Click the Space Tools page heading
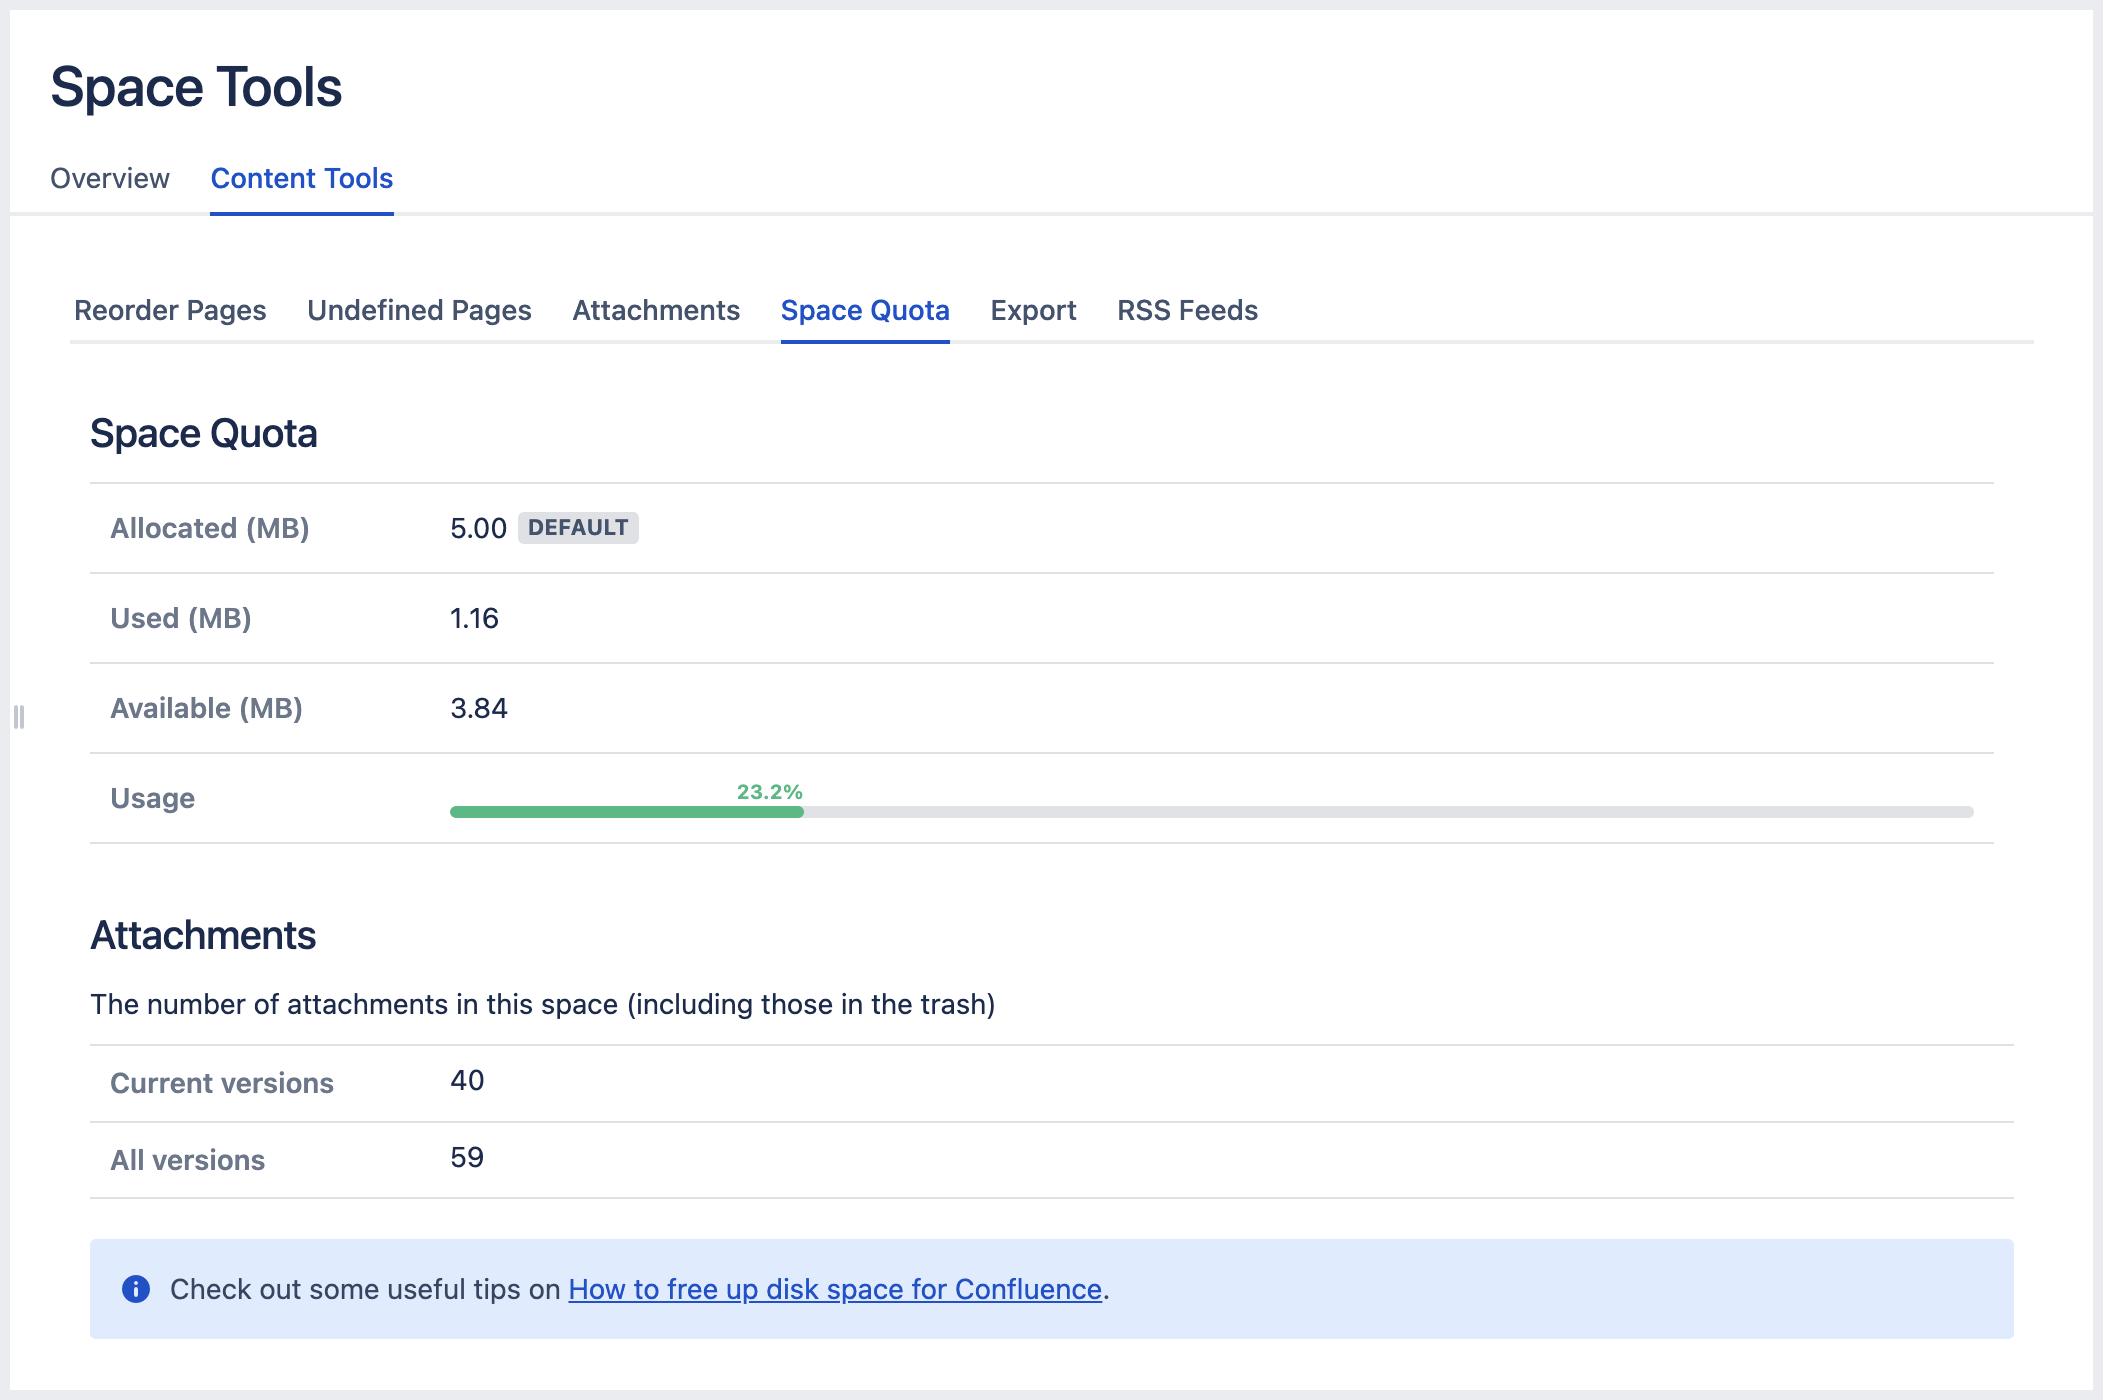2103x1400 pixels. [197, 87]
